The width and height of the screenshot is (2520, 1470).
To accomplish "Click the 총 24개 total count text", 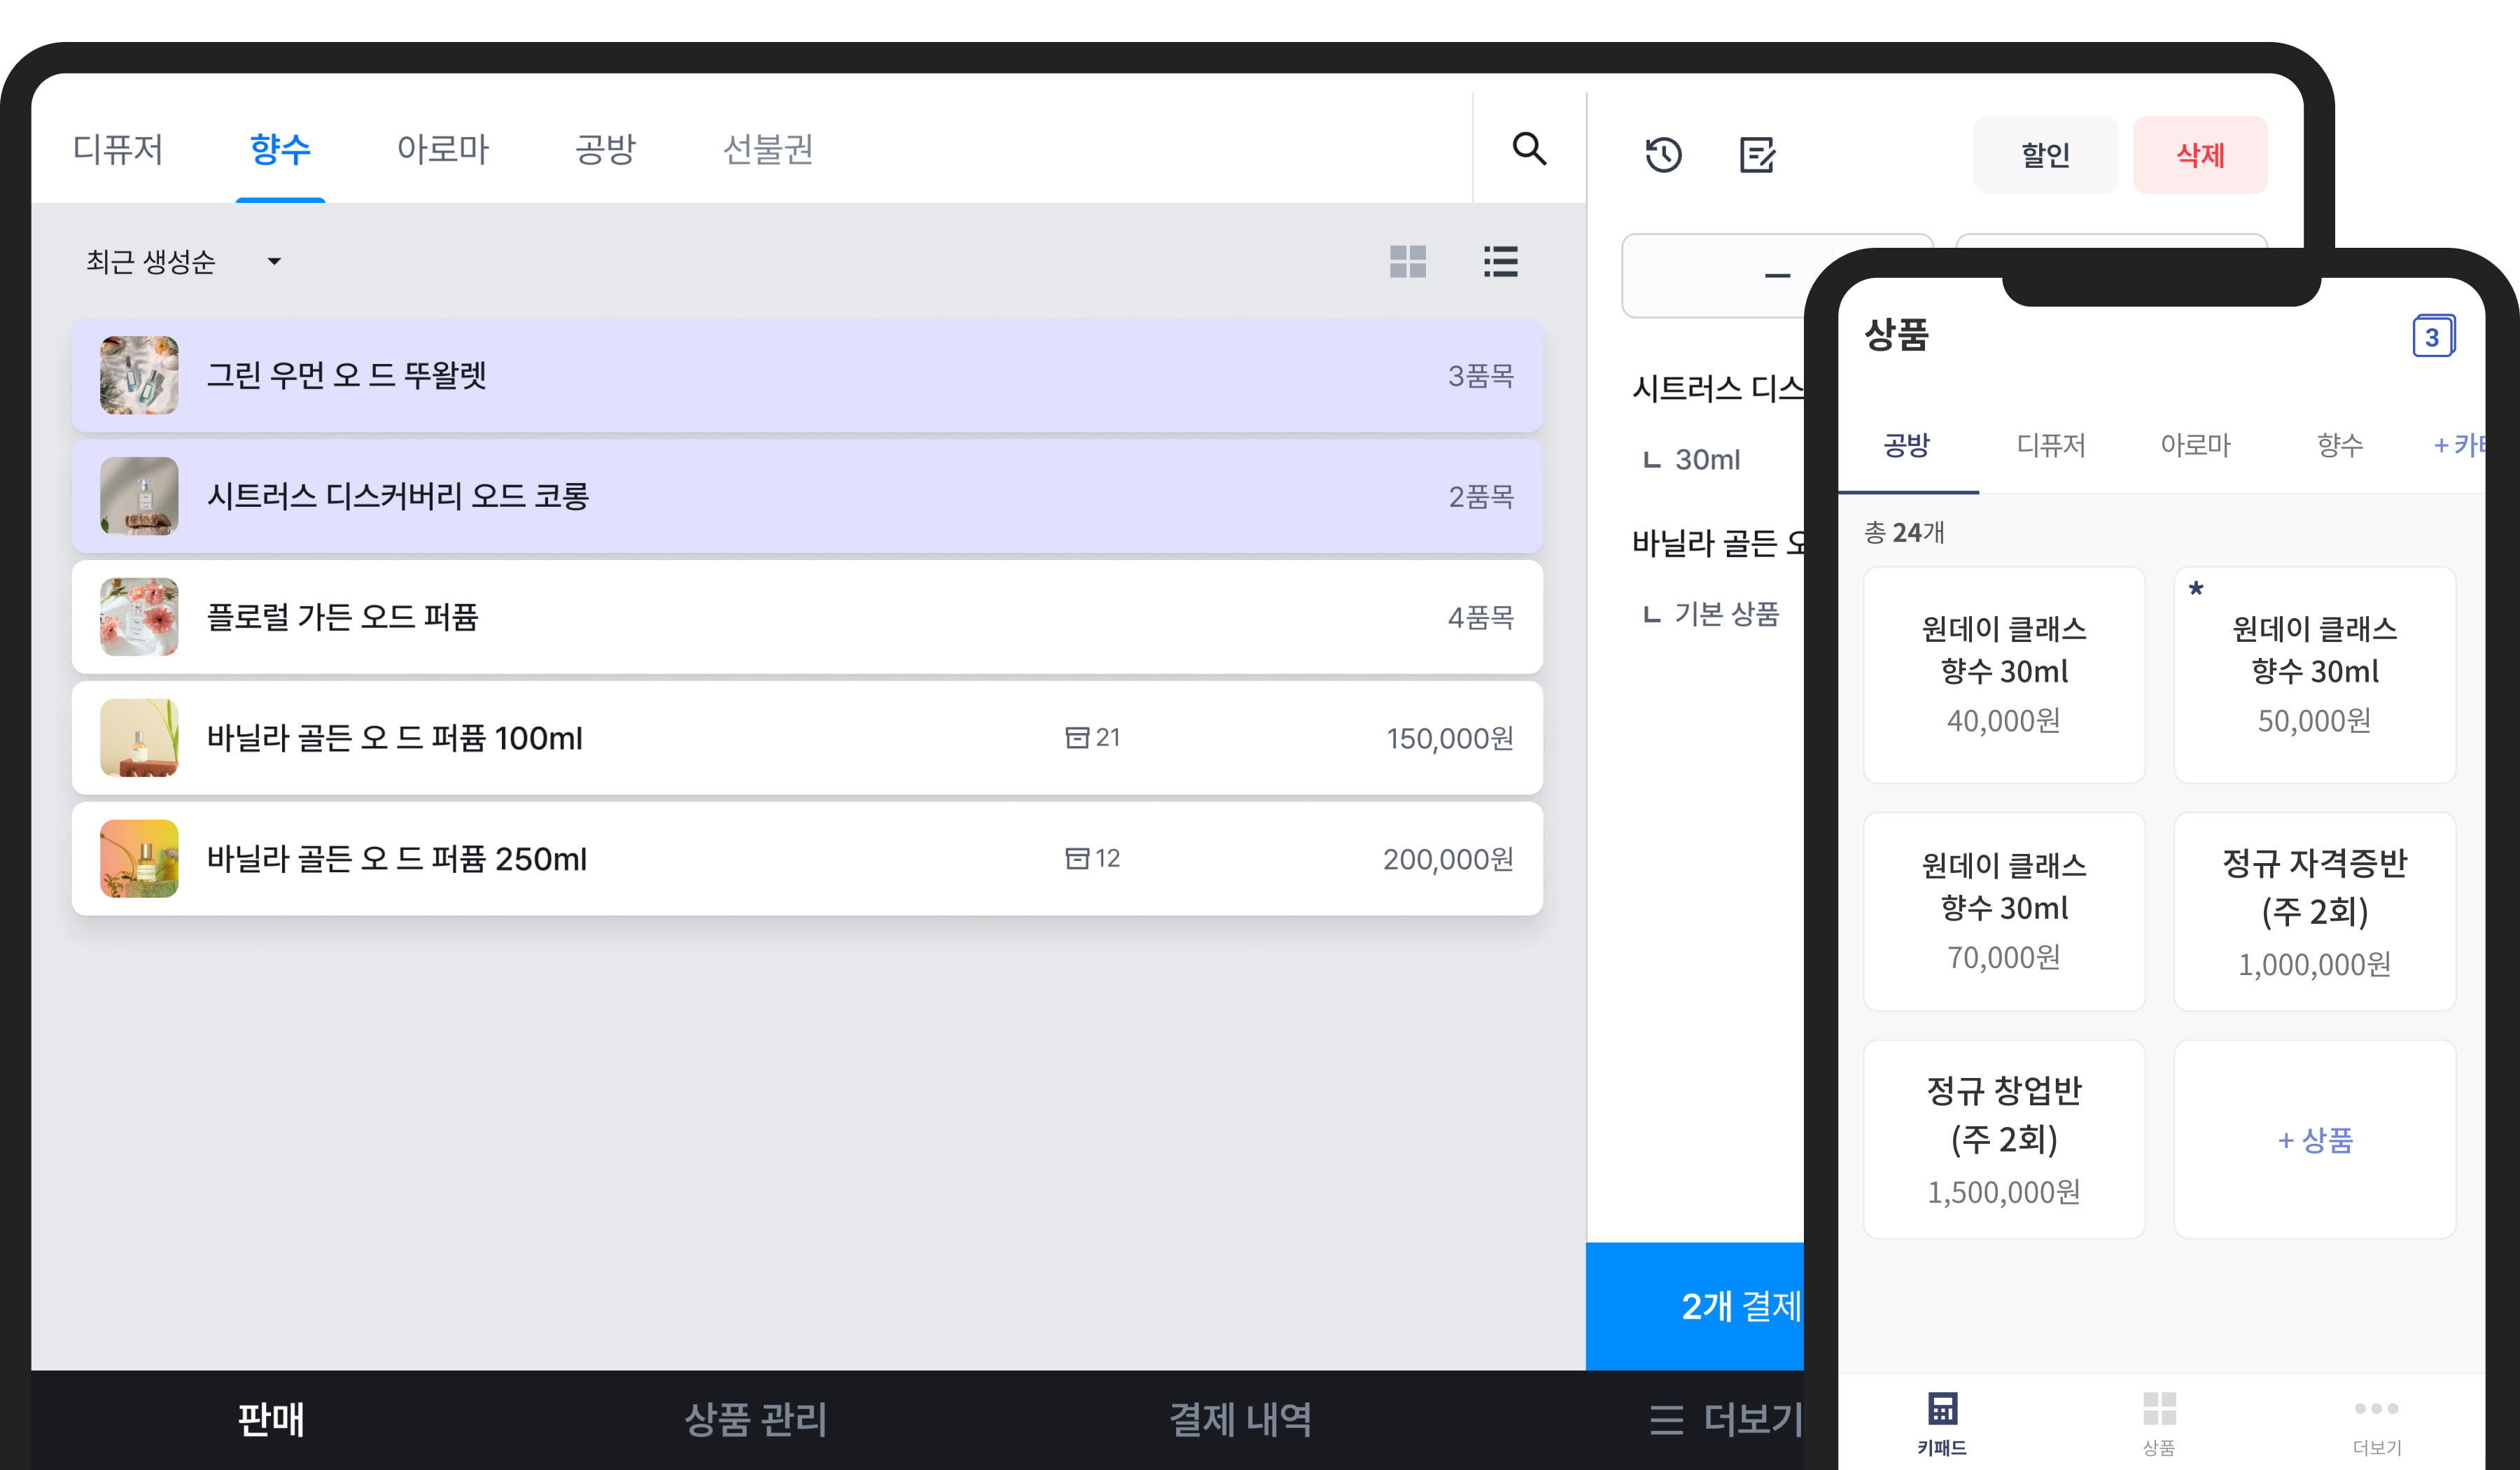I will 1904,532.
